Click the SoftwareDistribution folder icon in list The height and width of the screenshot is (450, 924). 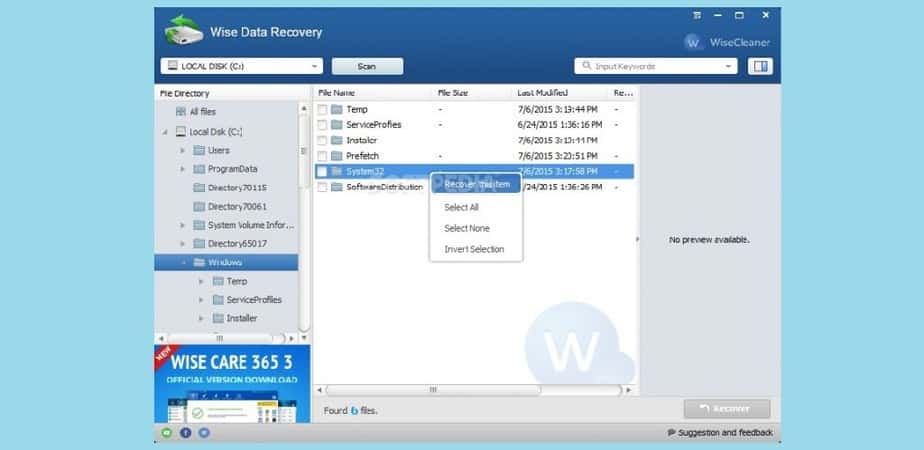click(336, 187)
